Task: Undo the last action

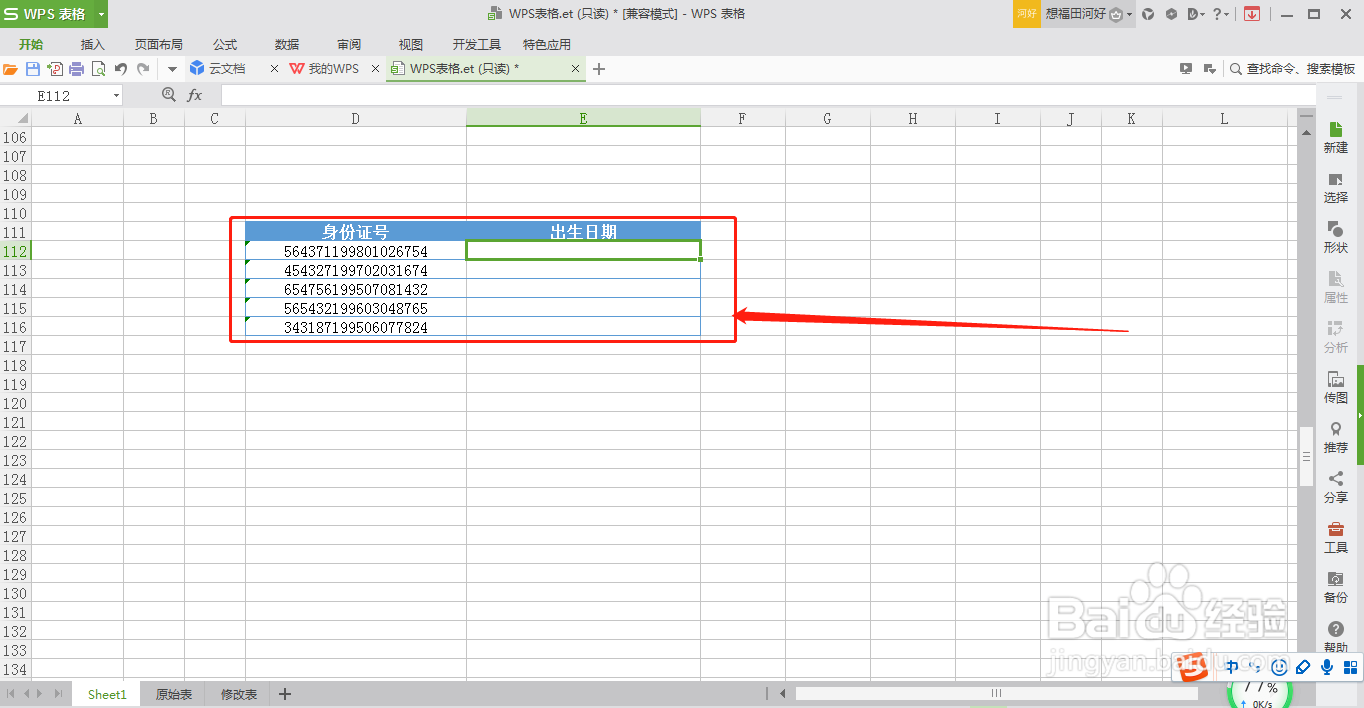Action: pos(121,69)
